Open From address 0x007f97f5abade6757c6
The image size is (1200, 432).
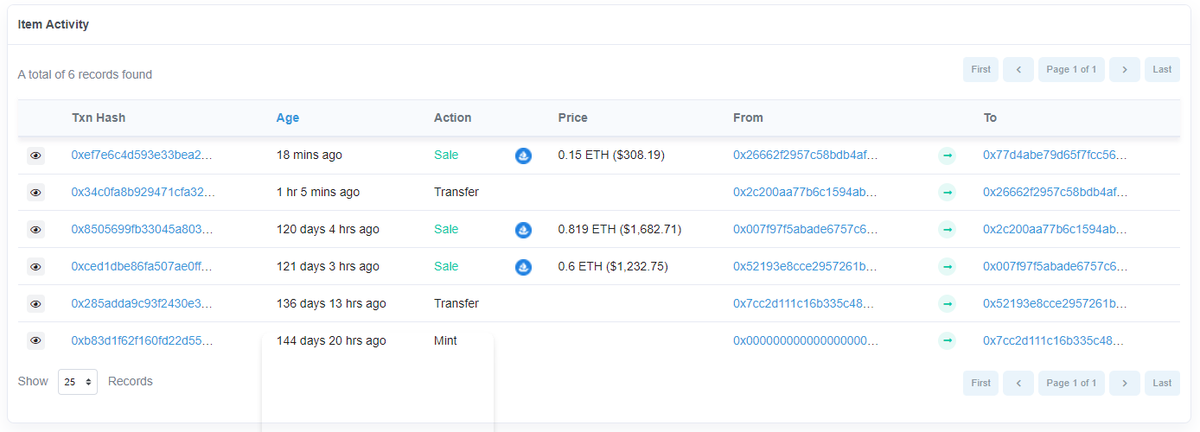click(x=806, y=230)
